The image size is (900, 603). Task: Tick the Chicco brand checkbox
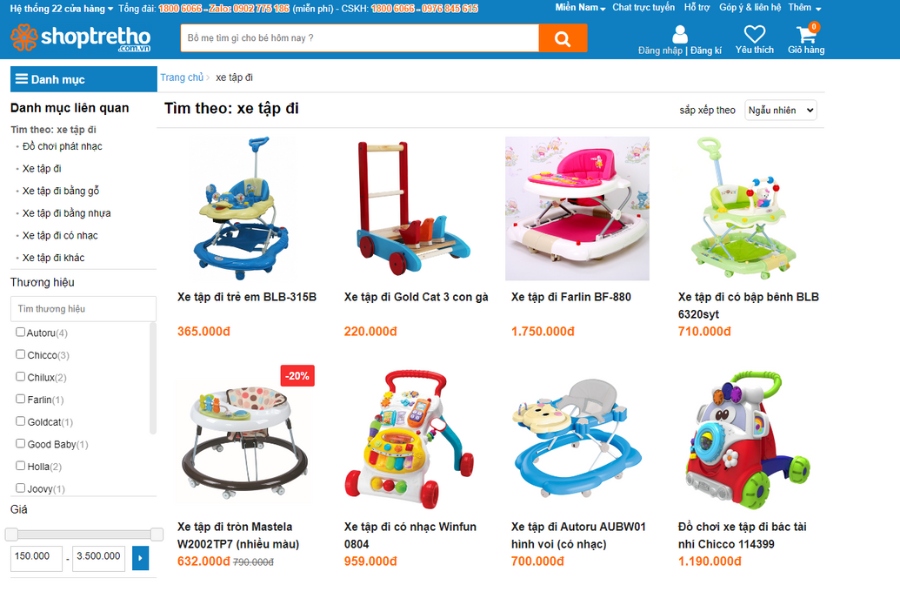click(x=21, y=354)
